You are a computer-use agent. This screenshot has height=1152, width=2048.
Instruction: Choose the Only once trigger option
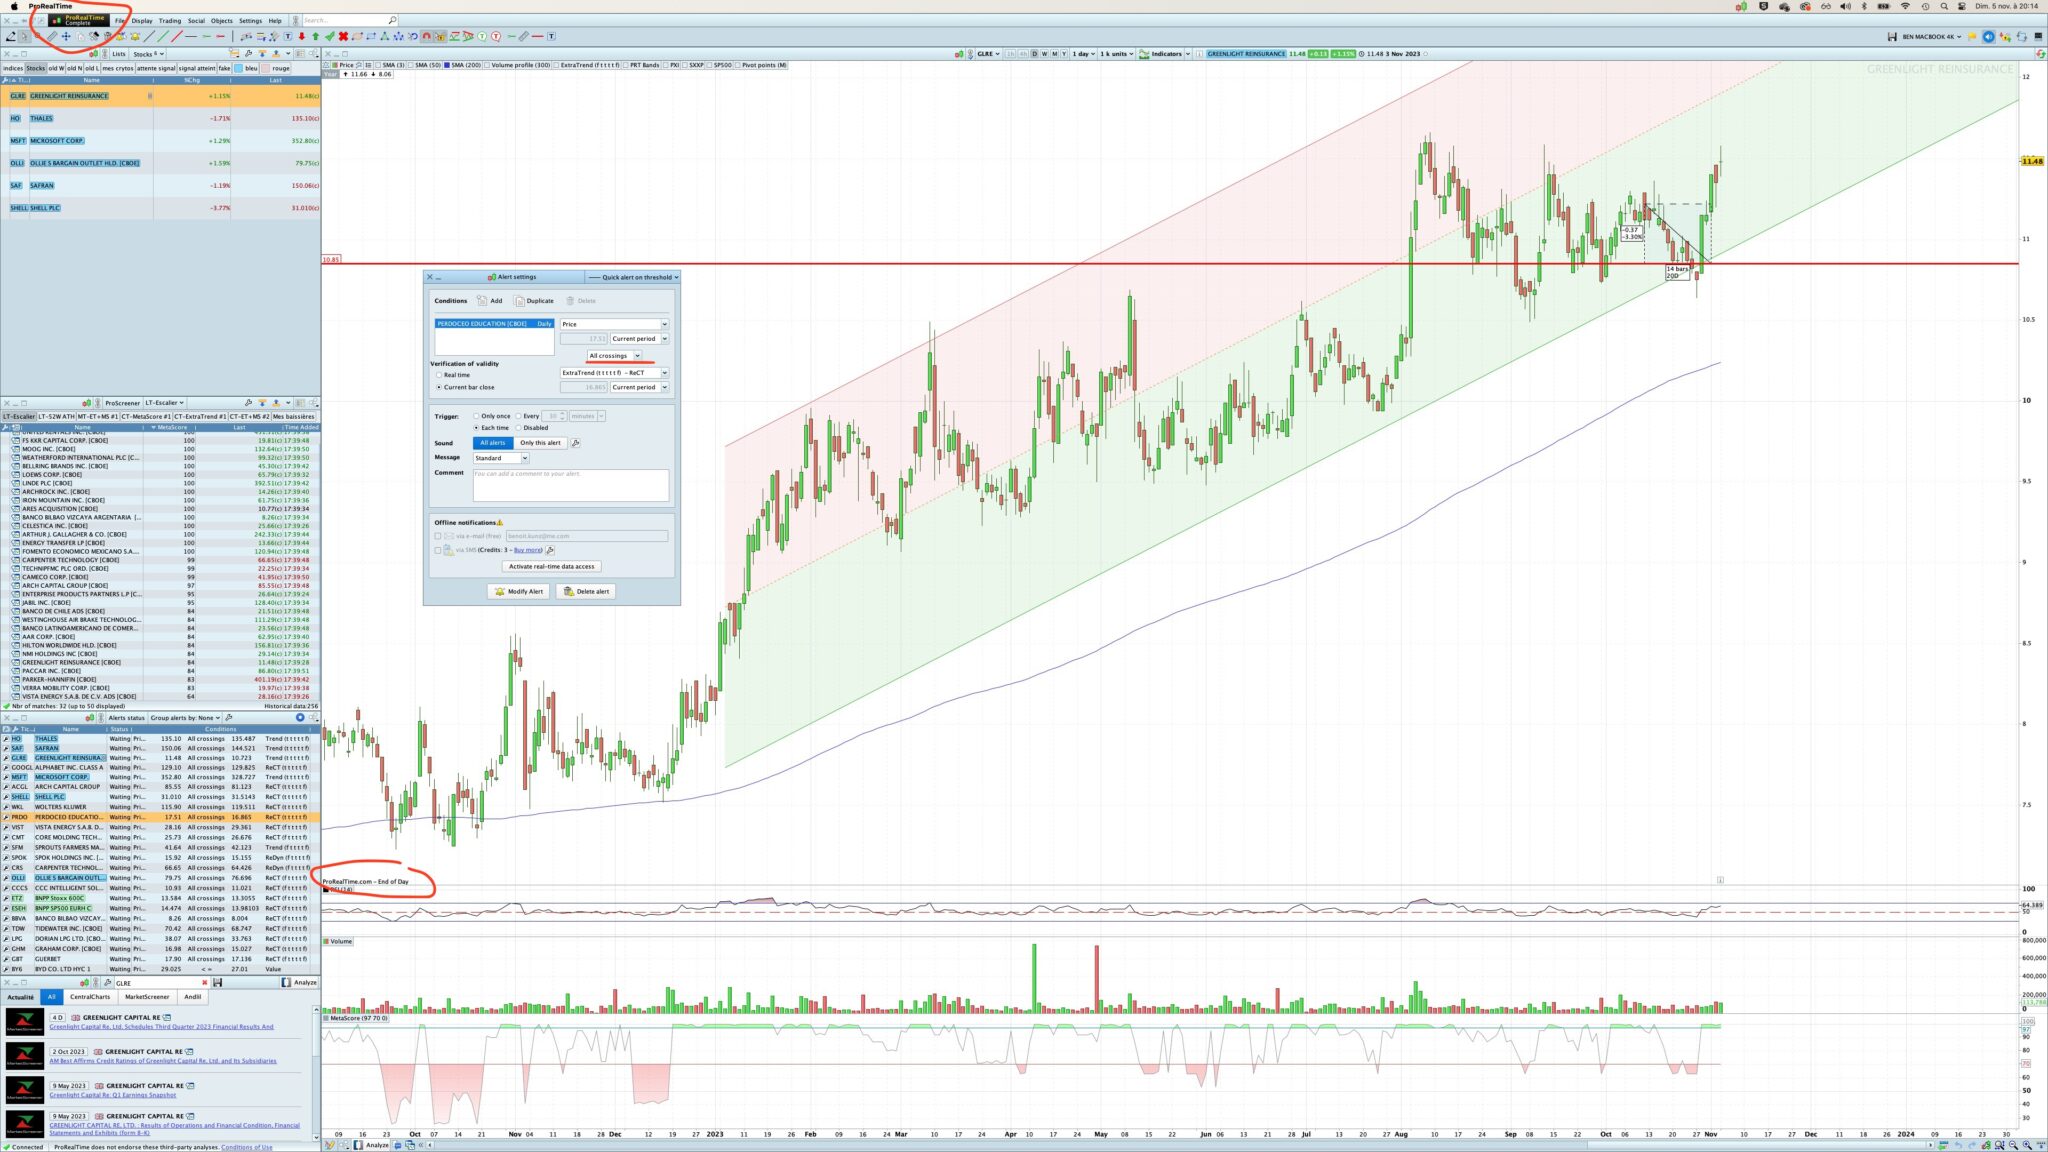[476, 416]
